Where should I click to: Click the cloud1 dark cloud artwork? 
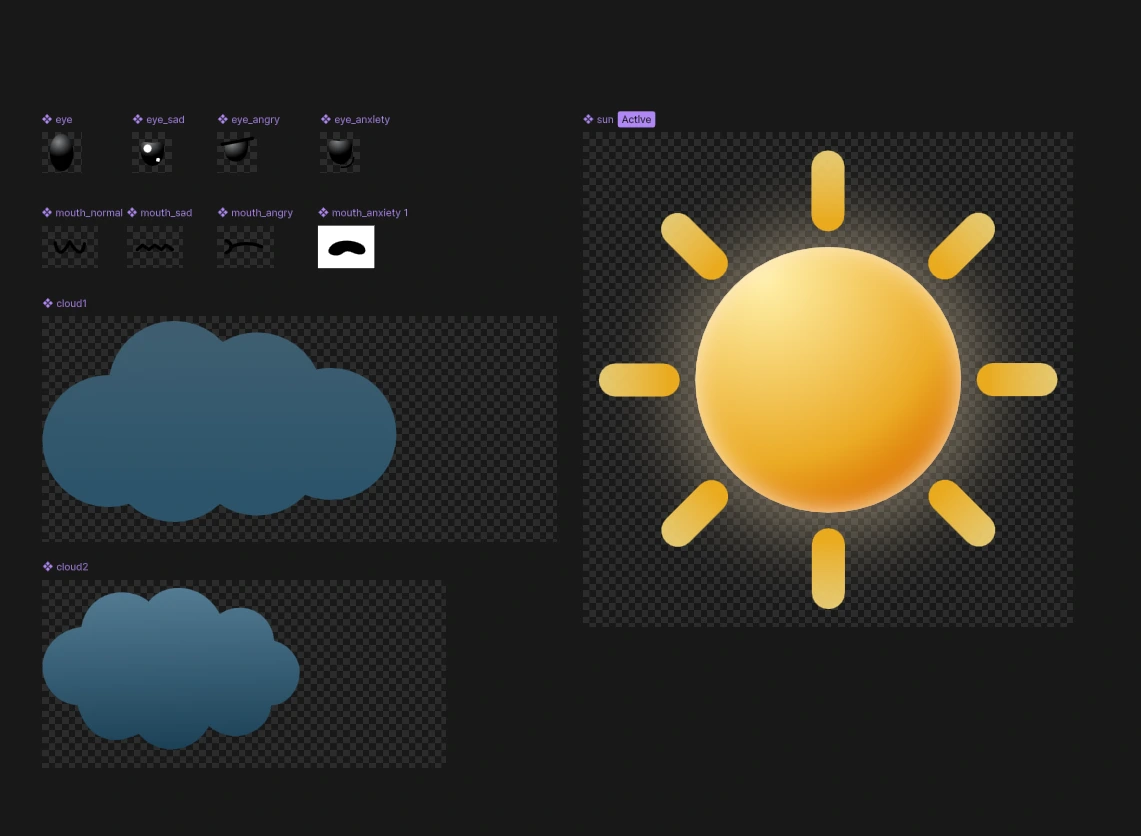219,421
